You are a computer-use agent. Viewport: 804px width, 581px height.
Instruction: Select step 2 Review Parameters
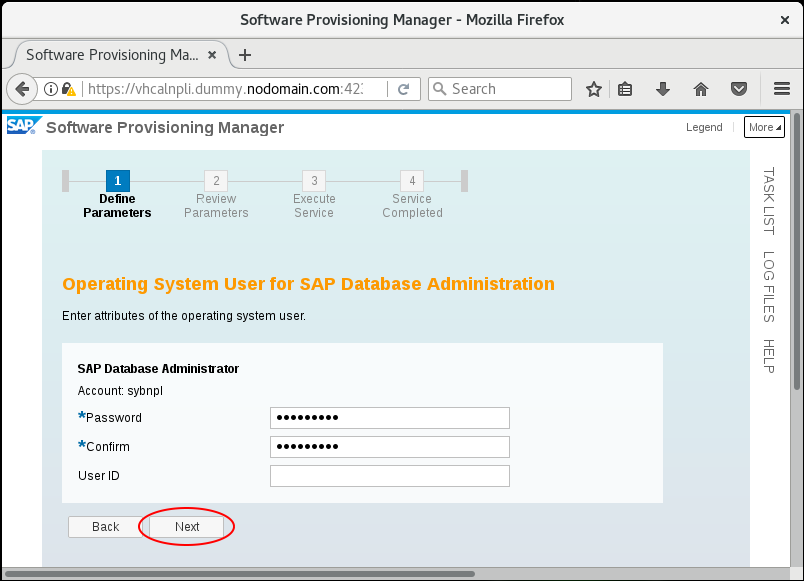point(216,195)
